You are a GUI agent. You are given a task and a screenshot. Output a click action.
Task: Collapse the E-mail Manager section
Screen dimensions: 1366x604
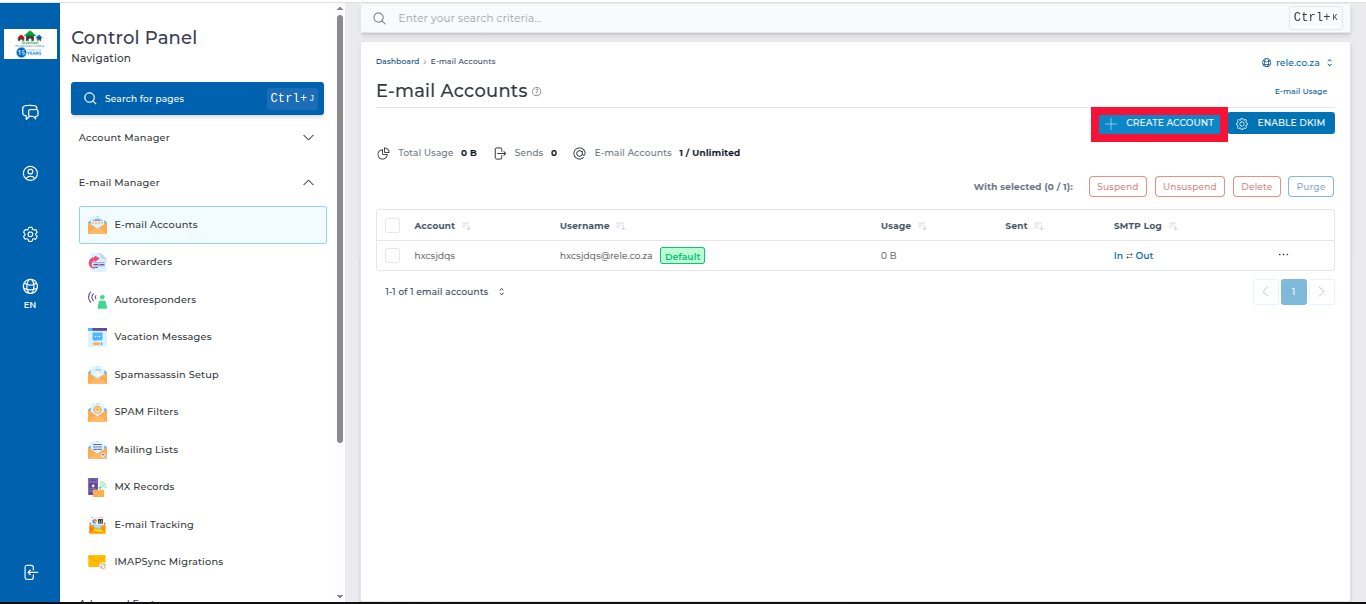pos(308,183)
